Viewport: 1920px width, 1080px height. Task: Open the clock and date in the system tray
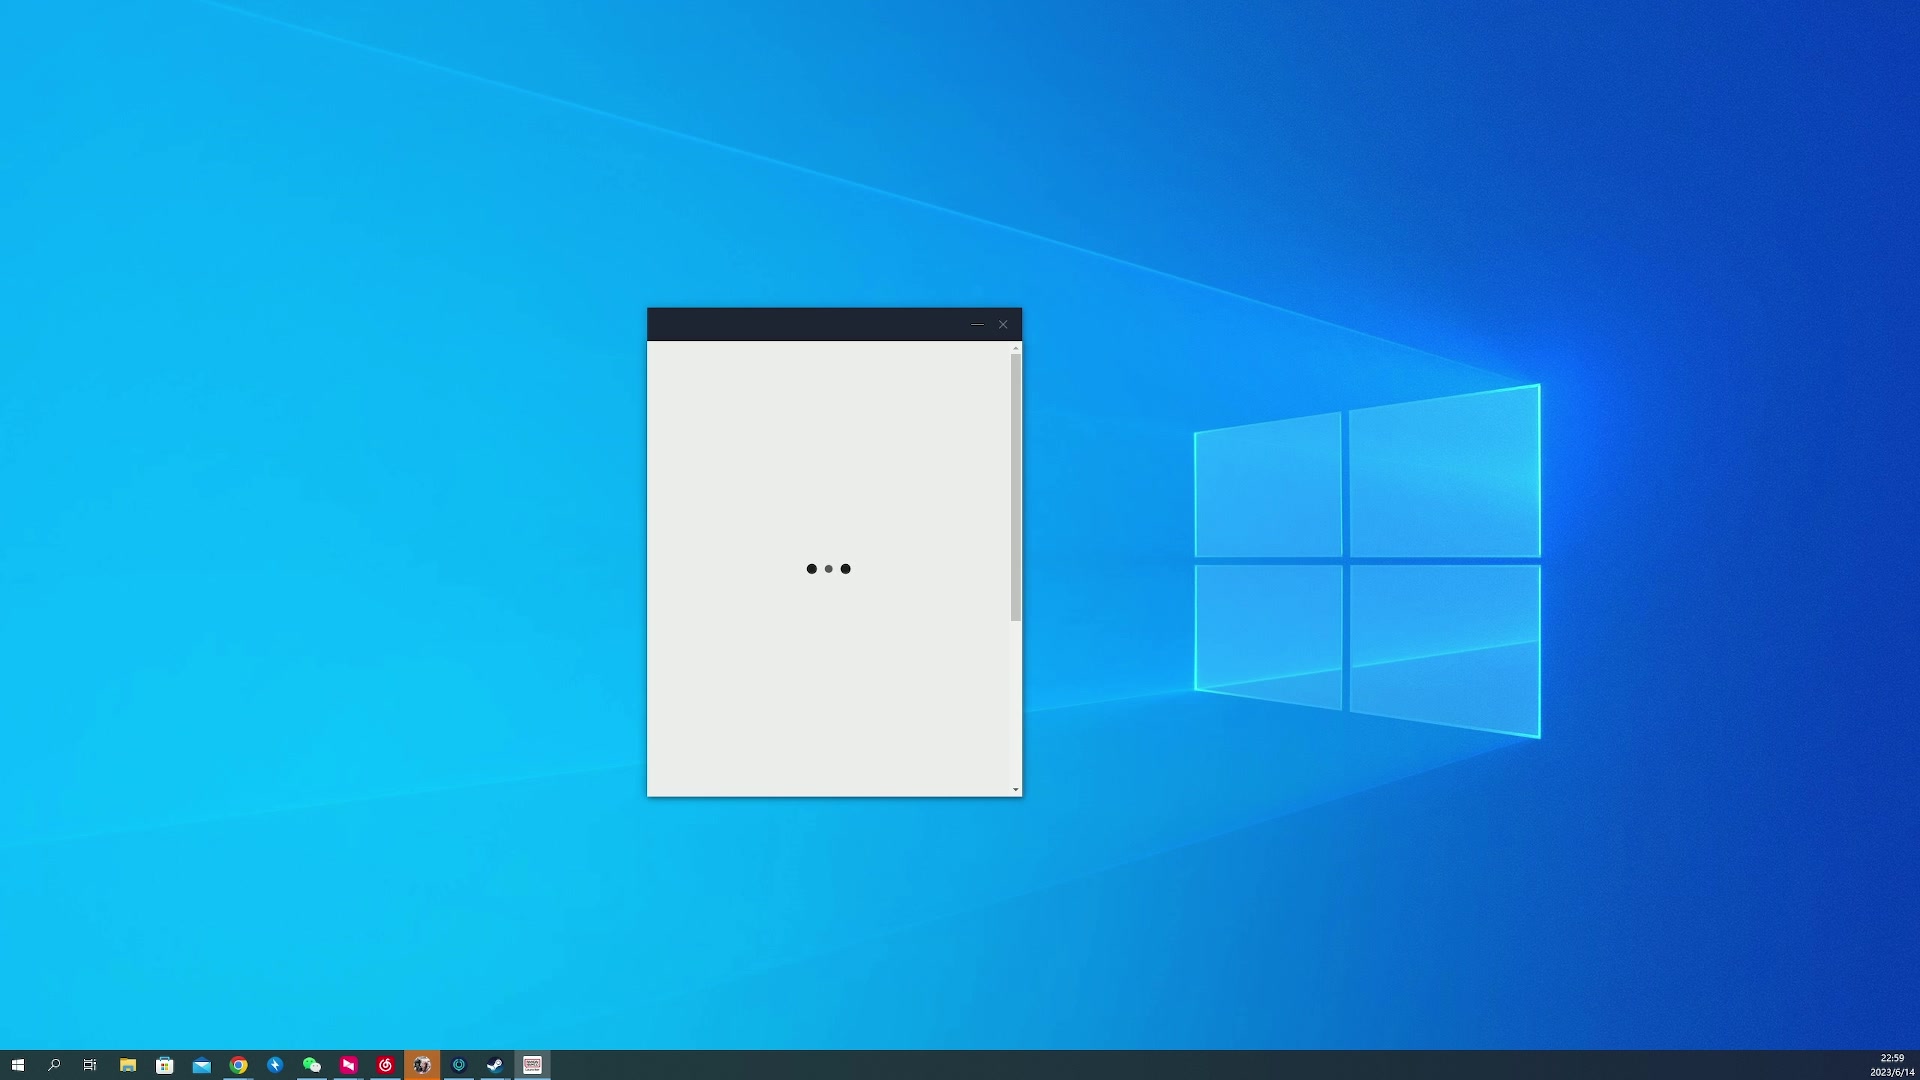coord(1891,1065)
